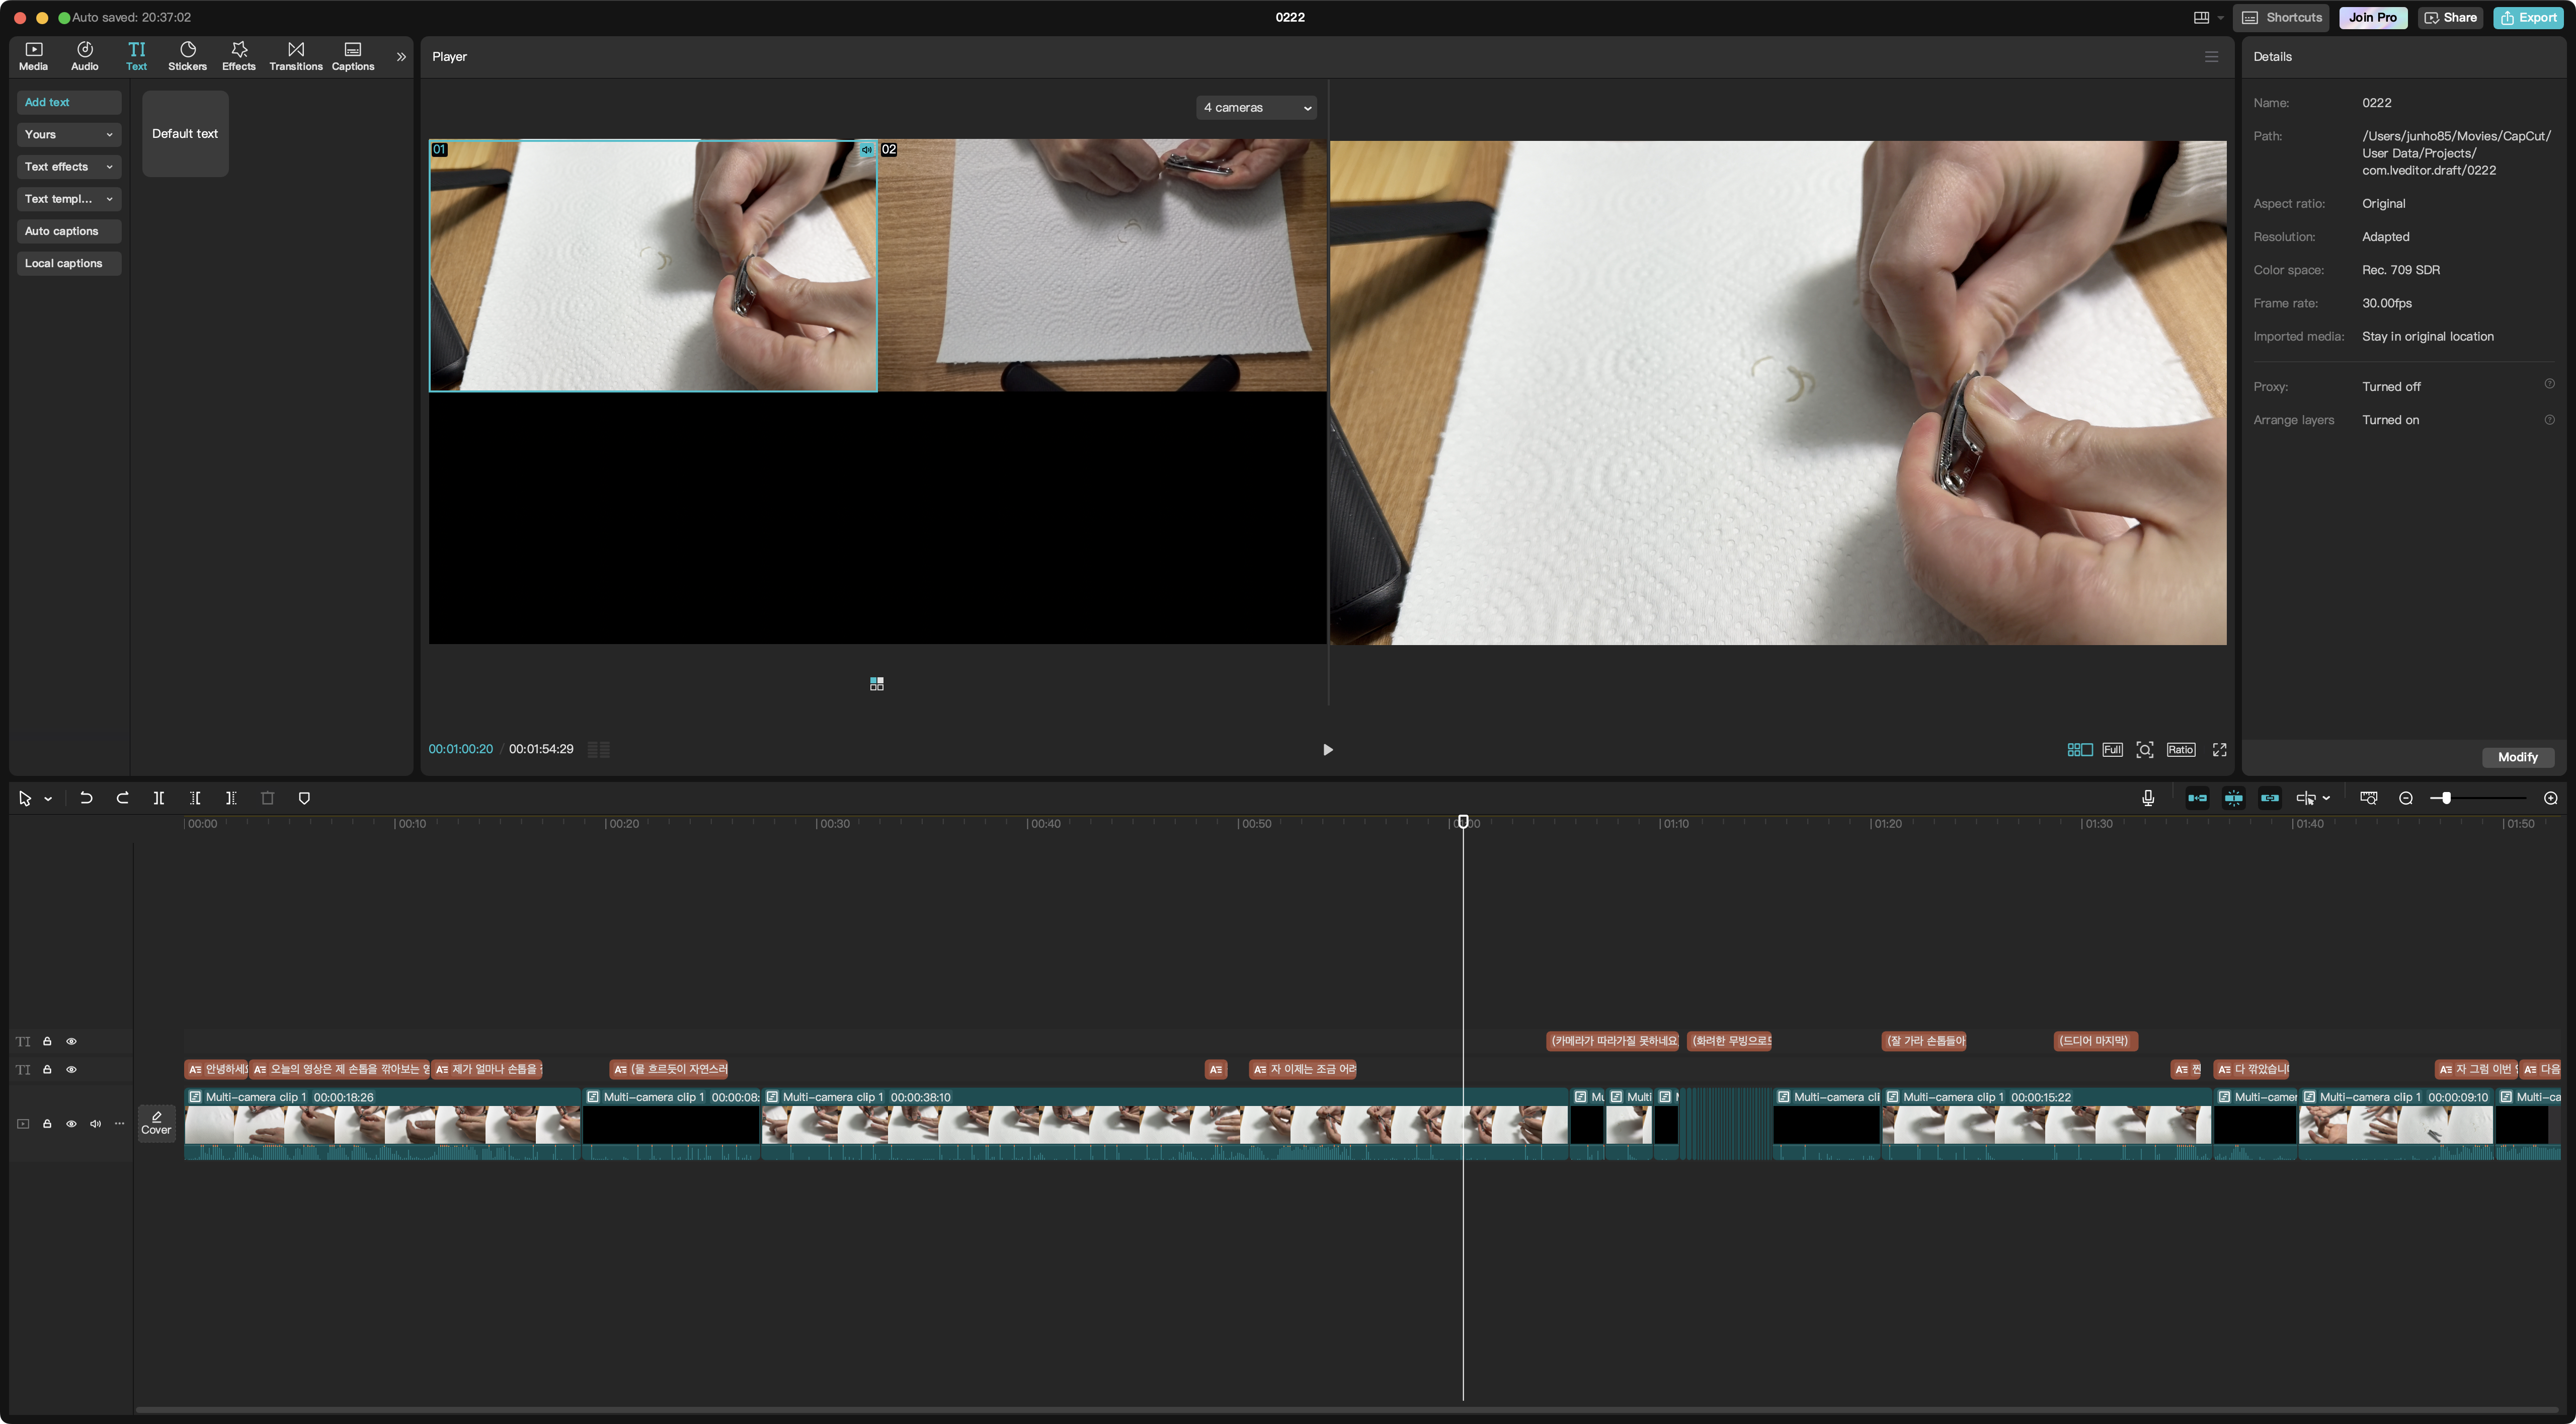2576x1424 pixels.
Task: Click the multi-camera grid view icon
Action: coord(2079,750)
